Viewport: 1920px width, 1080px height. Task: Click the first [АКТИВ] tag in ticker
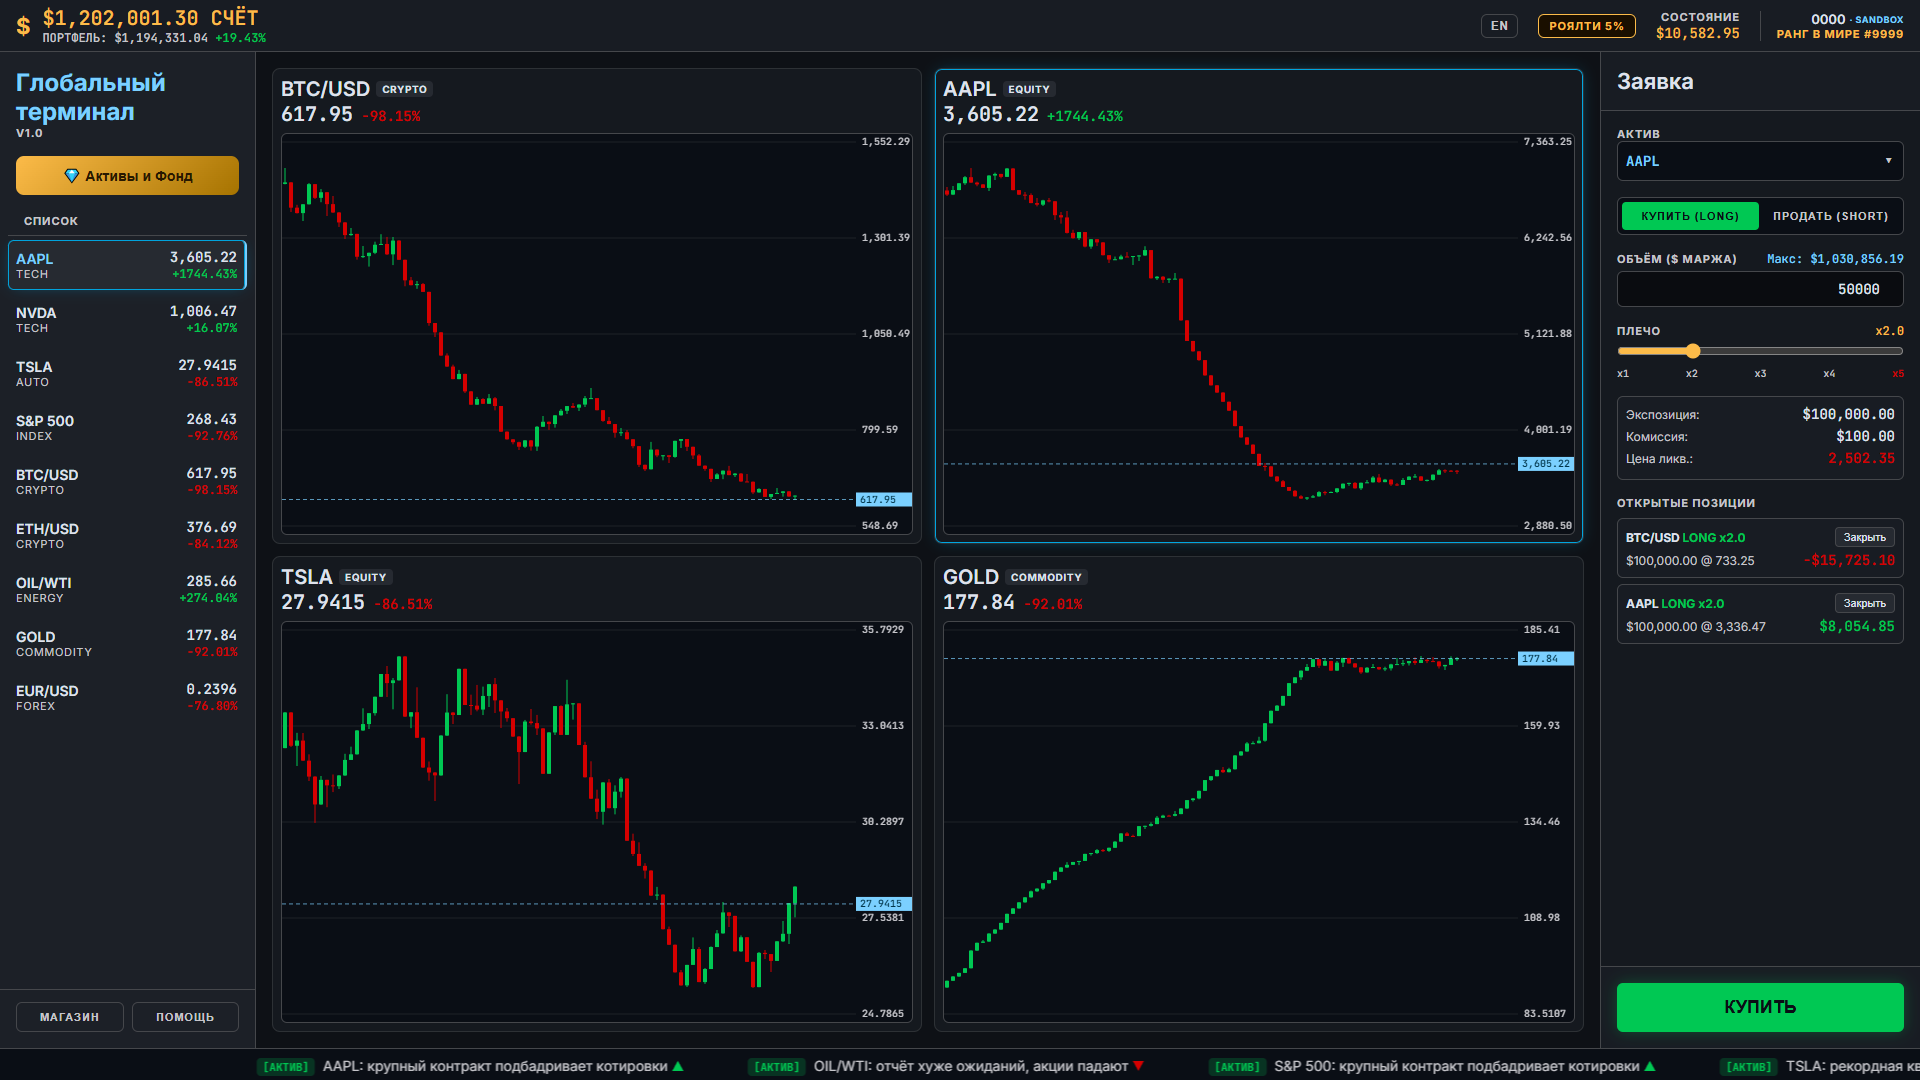[286, 1067]
